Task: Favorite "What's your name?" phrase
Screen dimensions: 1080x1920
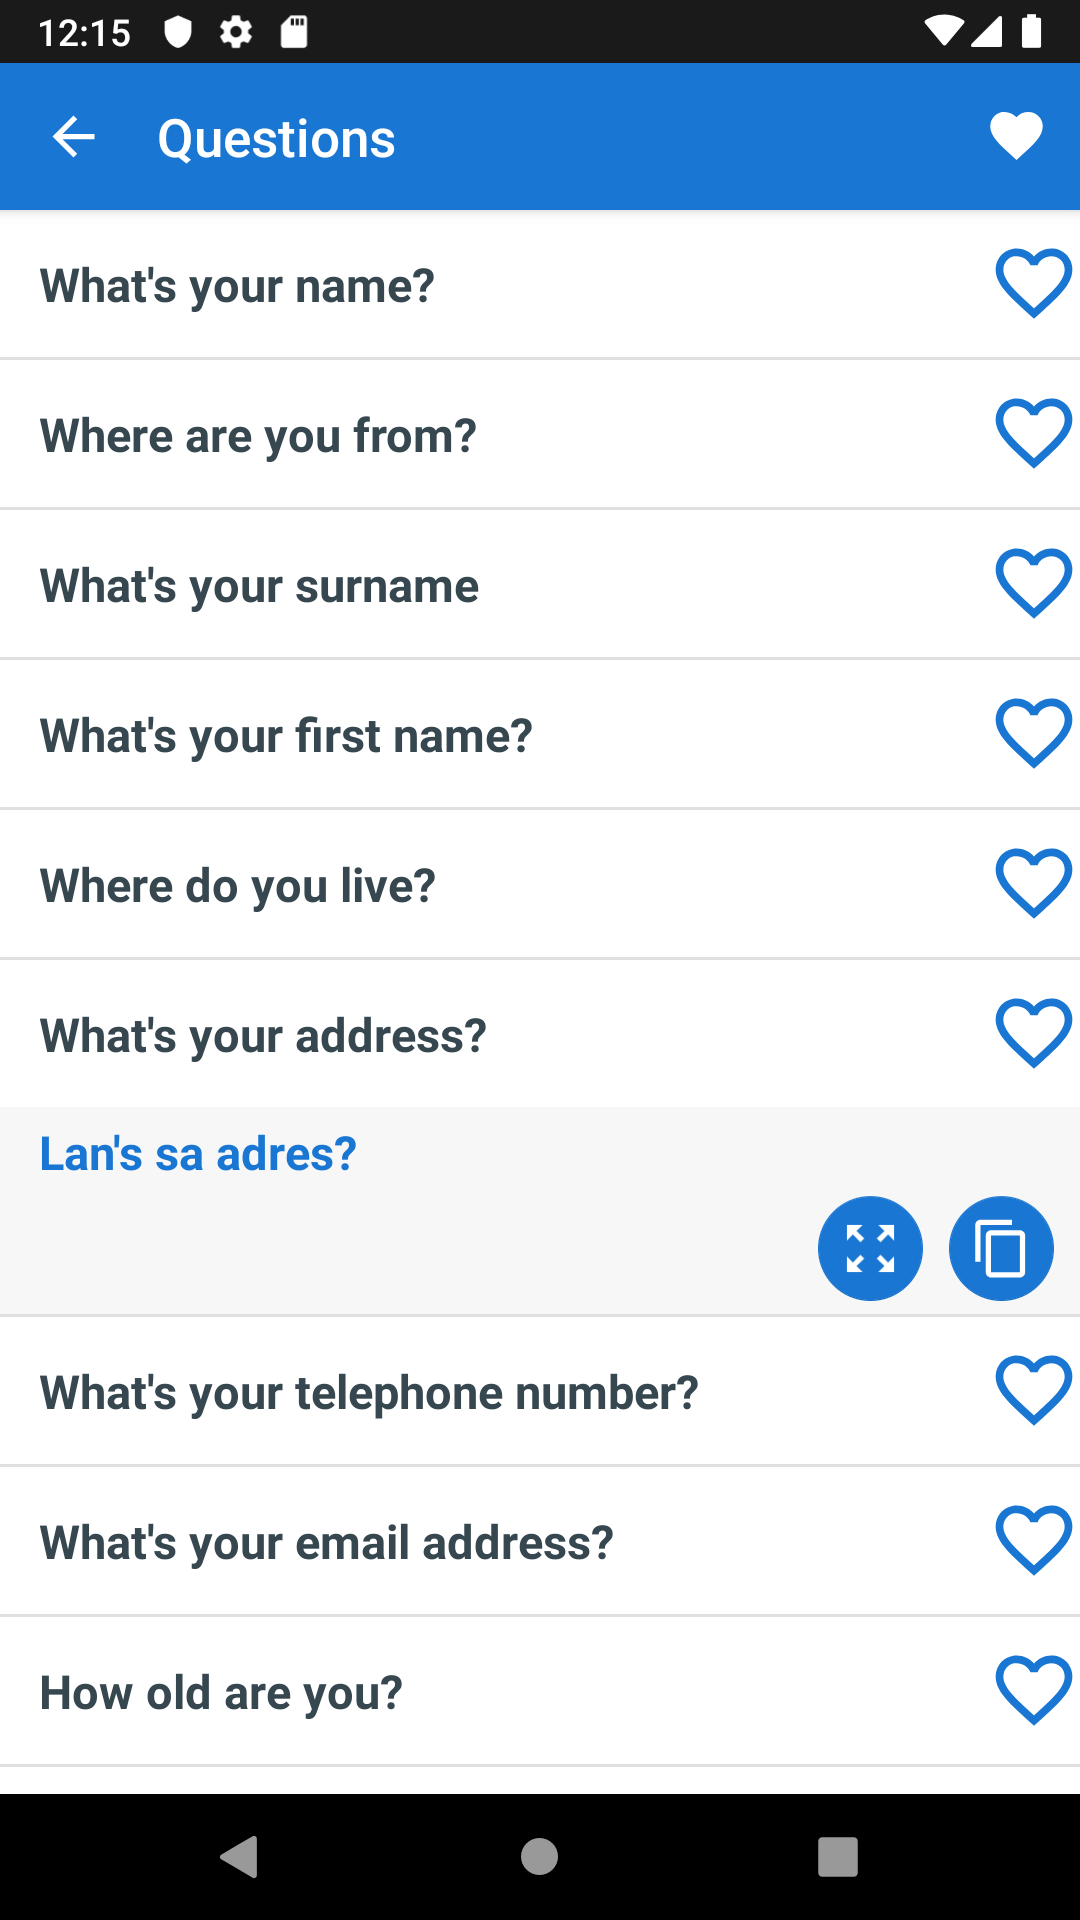Action: 1033,284
